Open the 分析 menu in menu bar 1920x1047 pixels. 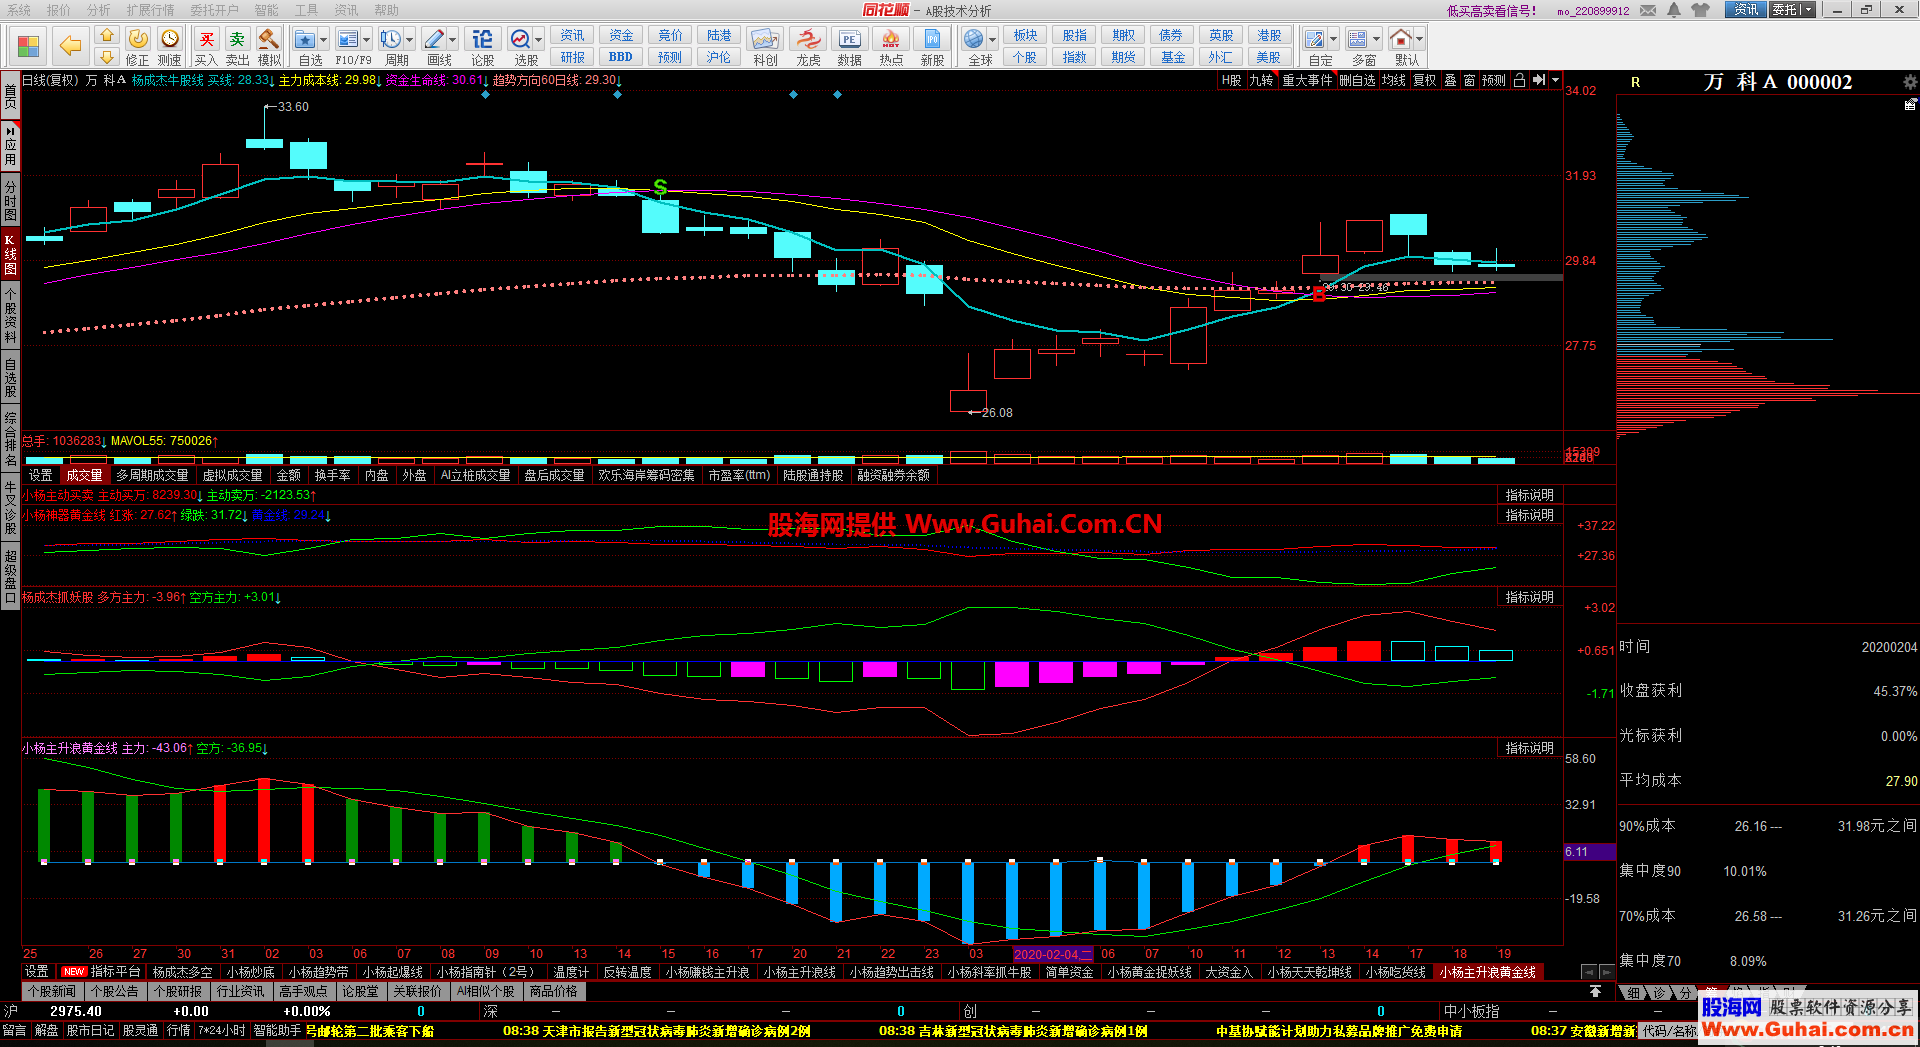(98, 10)
